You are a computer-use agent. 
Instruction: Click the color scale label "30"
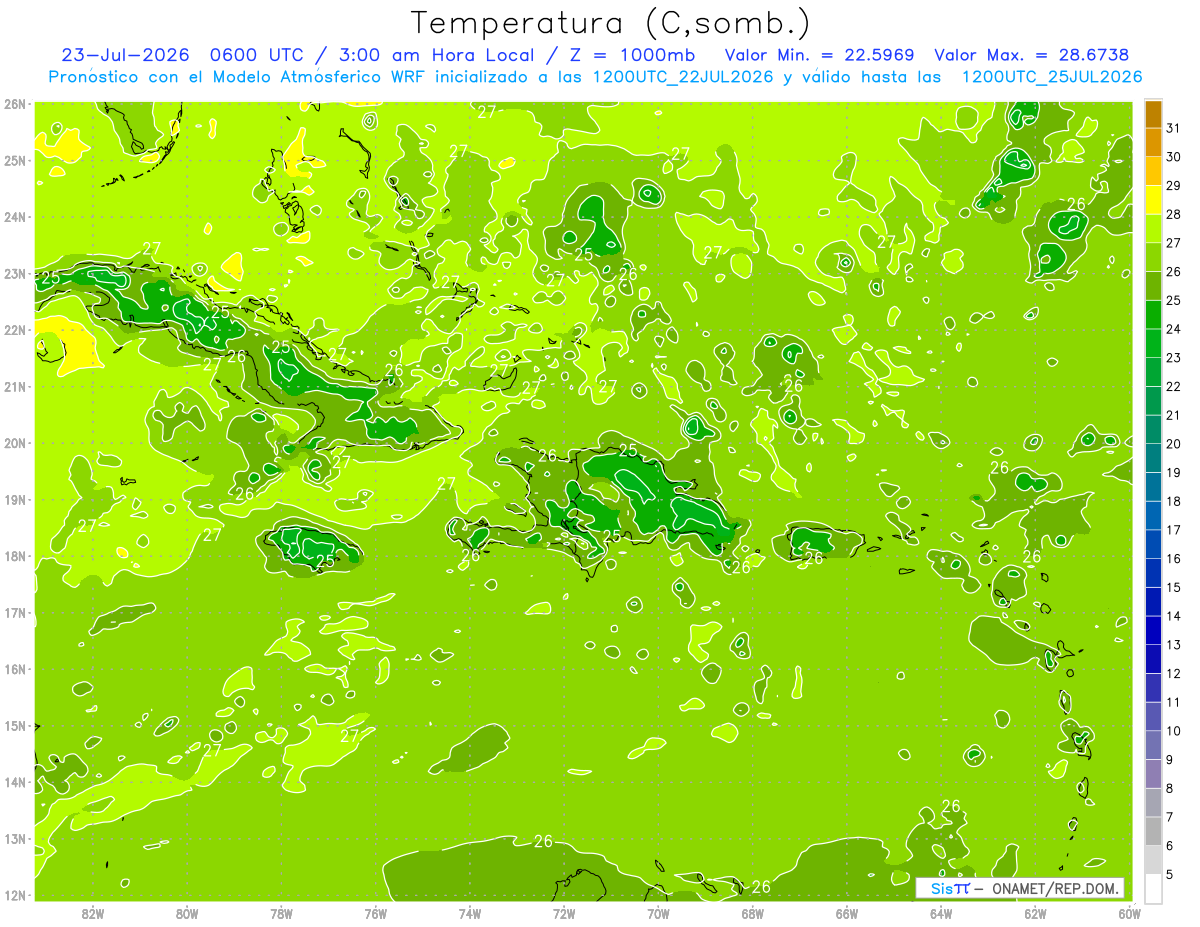1174,157
